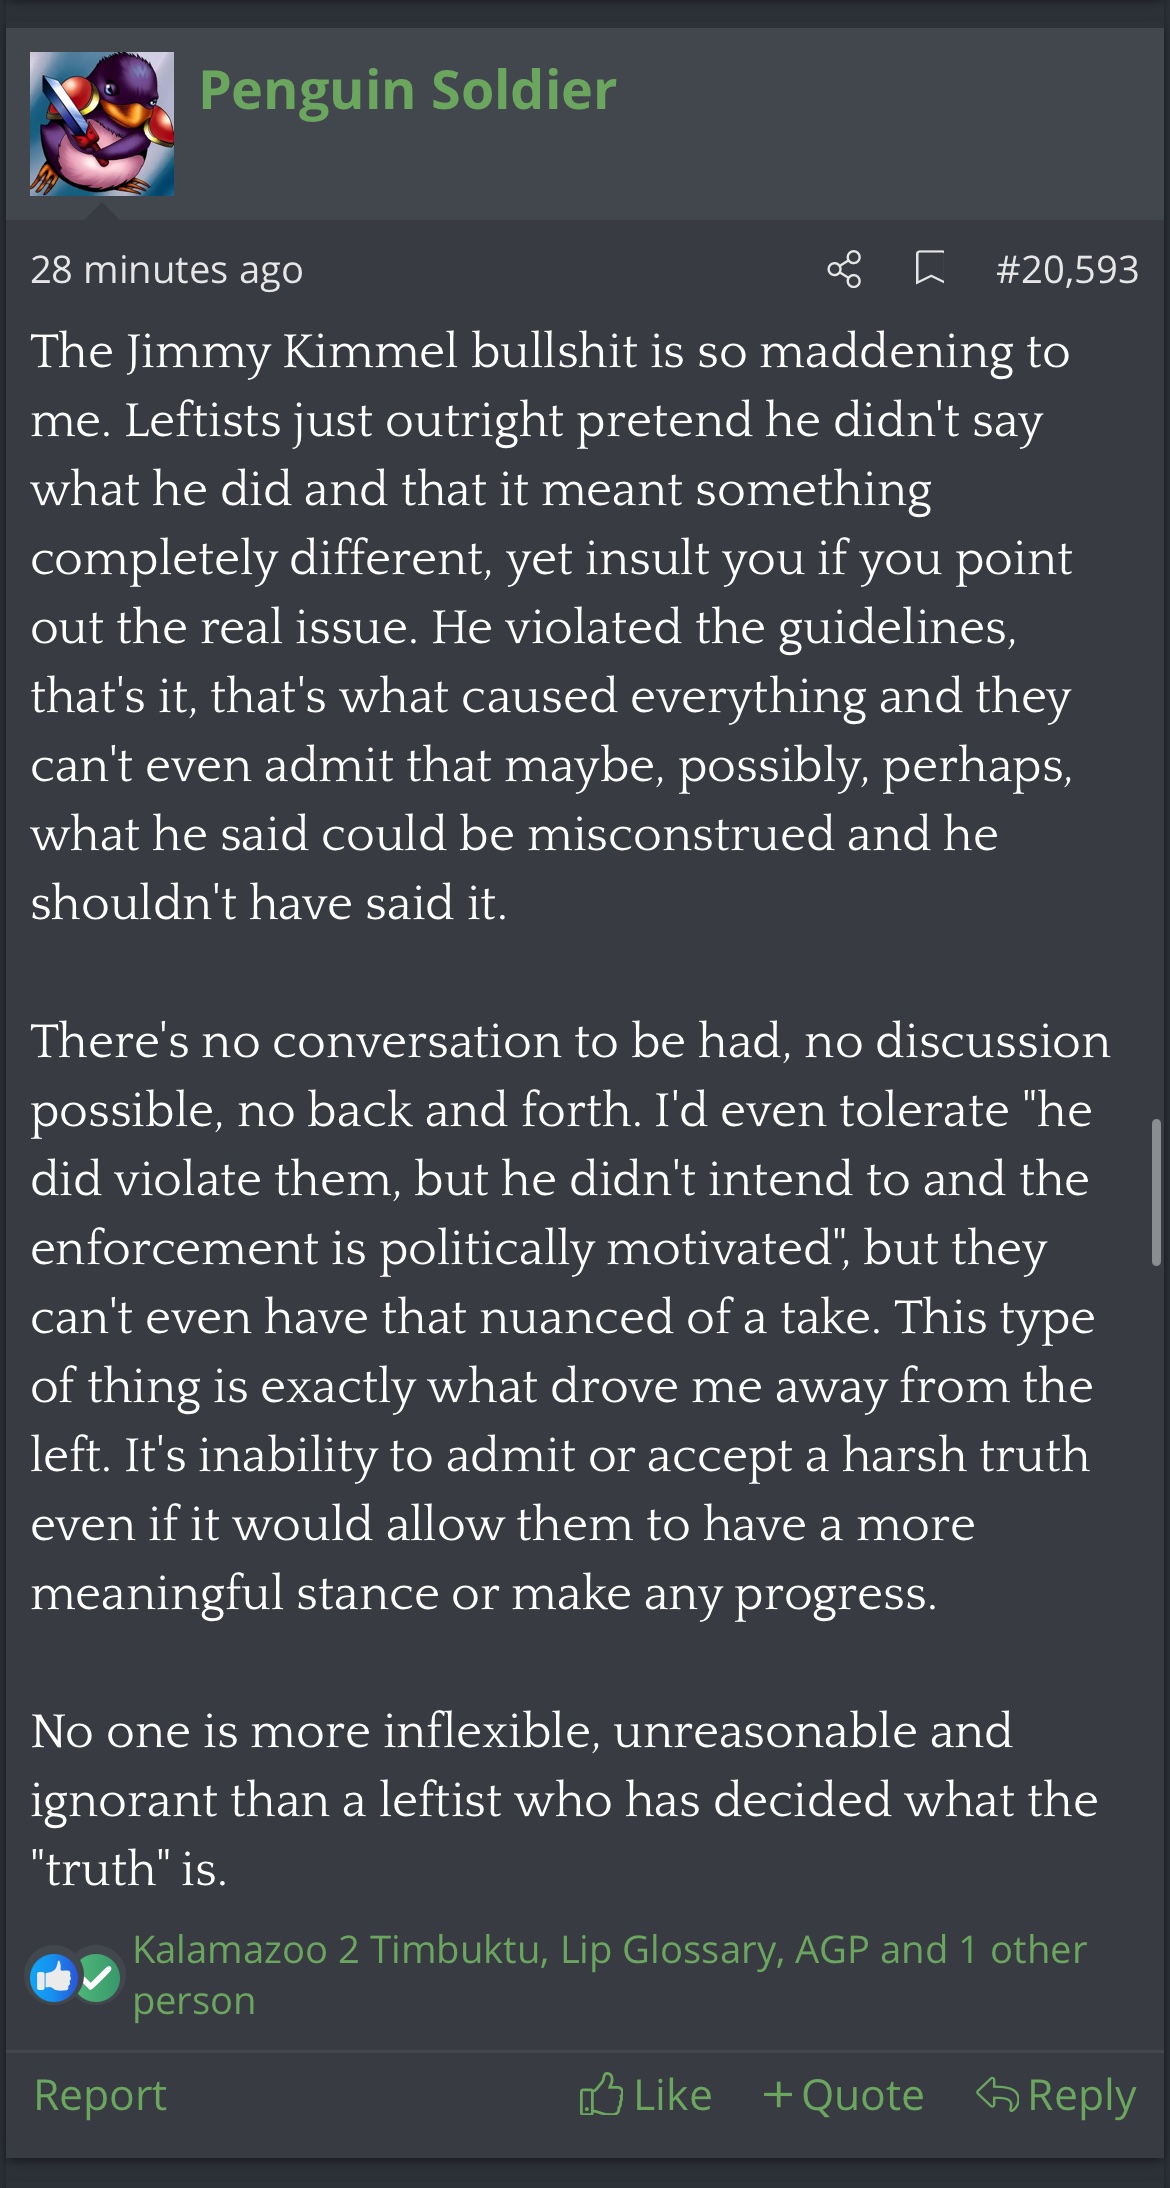Click the vertical scrollbar thumb
Viewport: 1170px width, 2188px height.
[x=1156, y=1192]
